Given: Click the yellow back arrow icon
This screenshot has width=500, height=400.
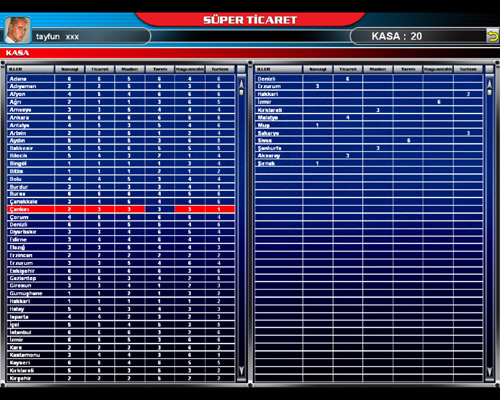Looking at the screenshot, I should pos(493,36).
